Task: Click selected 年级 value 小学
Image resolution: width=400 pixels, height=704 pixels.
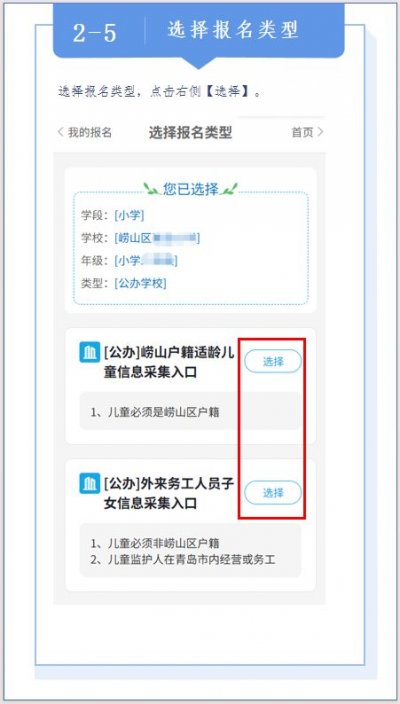Action: 146,260
